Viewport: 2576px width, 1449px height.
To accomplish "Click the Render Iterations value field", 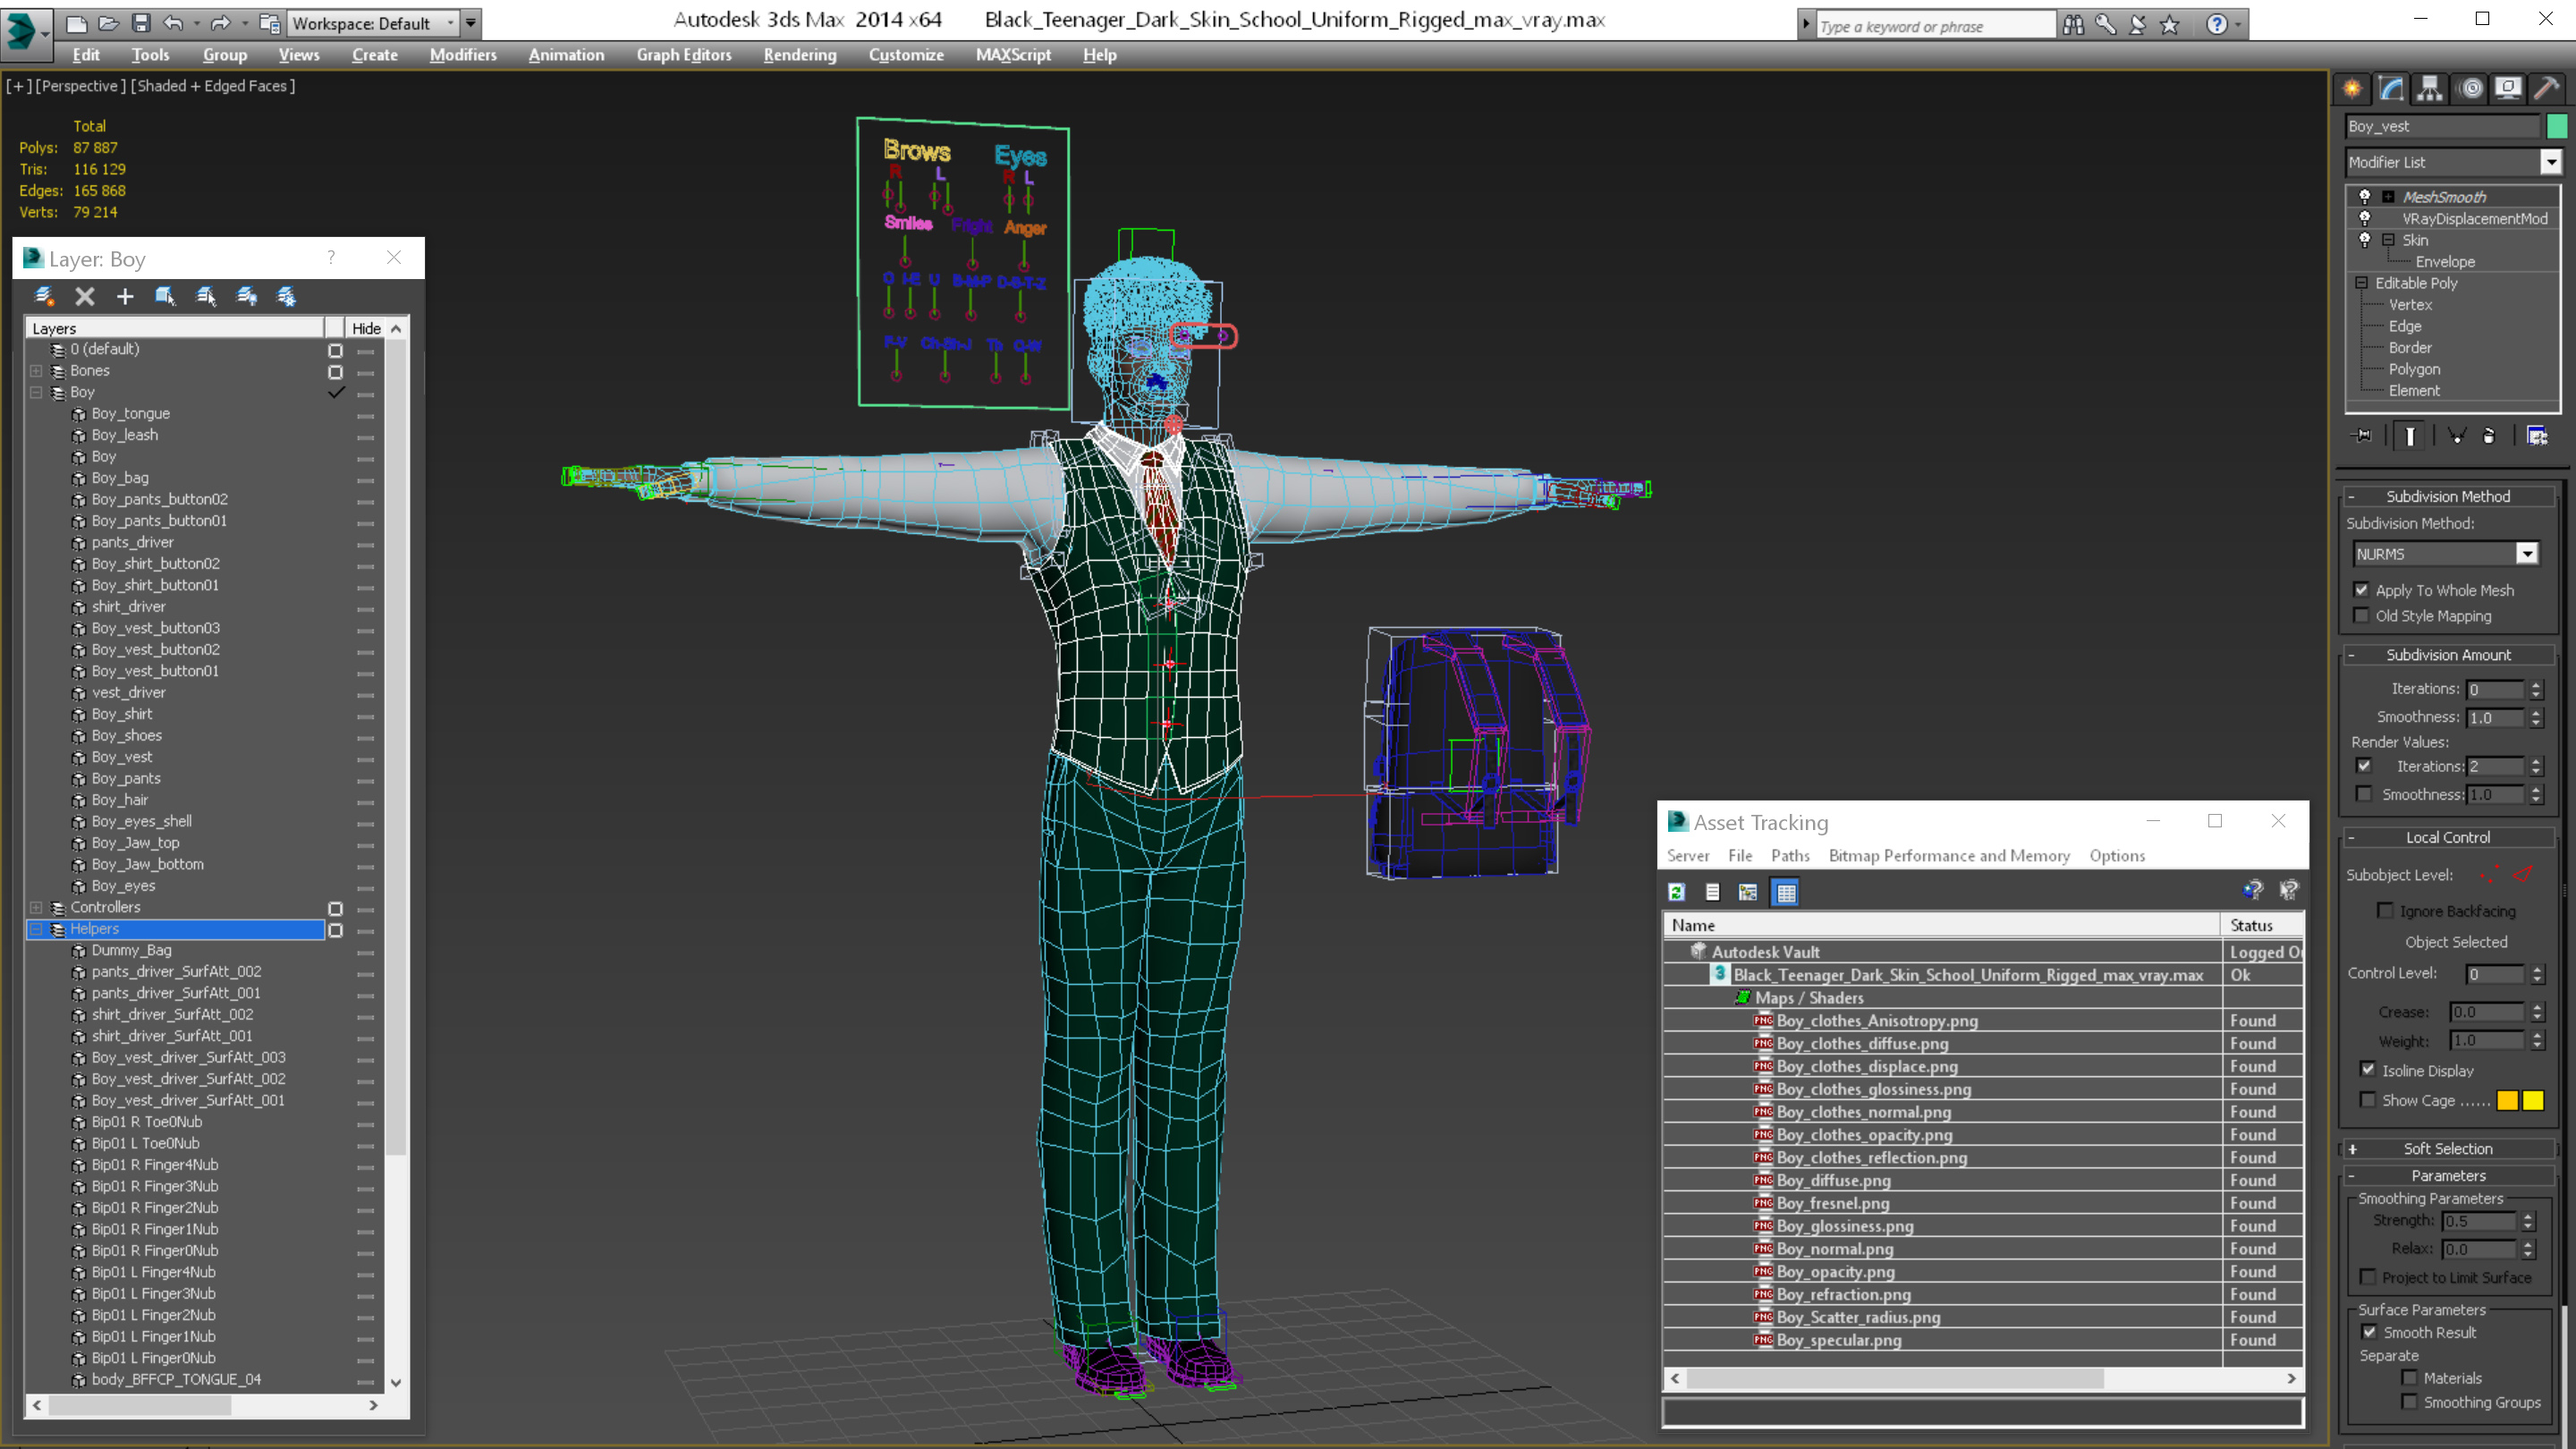I will click(x=2495, y=767).
